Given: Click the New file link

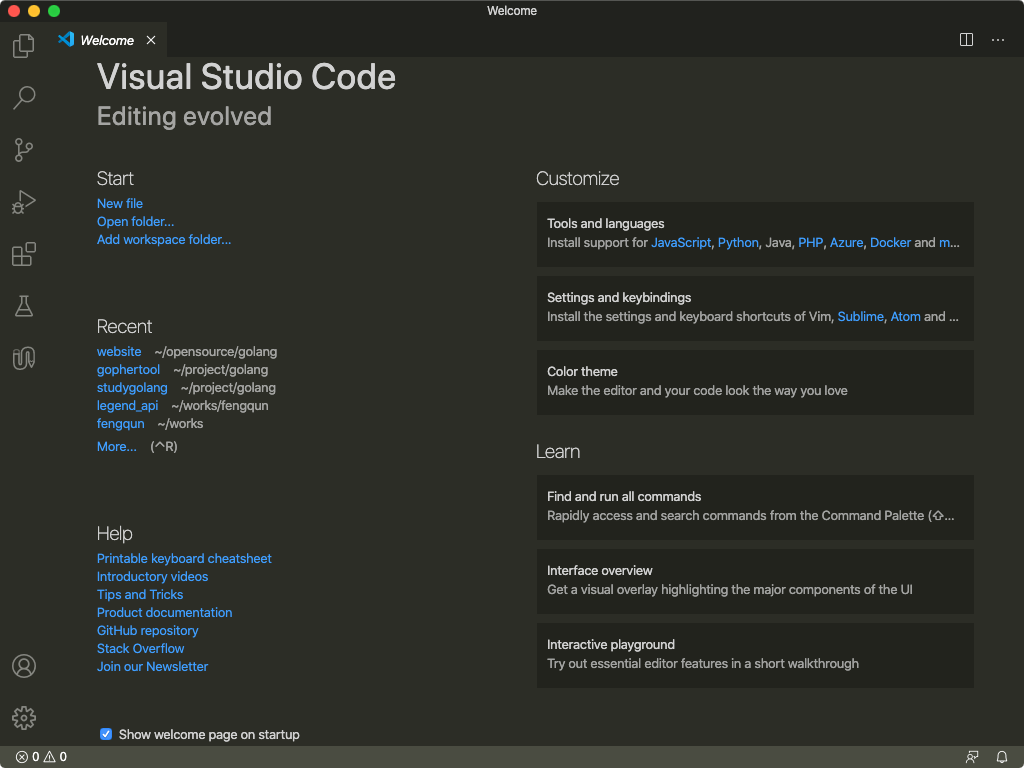Looking at the screenshot, I should [120, 204].
